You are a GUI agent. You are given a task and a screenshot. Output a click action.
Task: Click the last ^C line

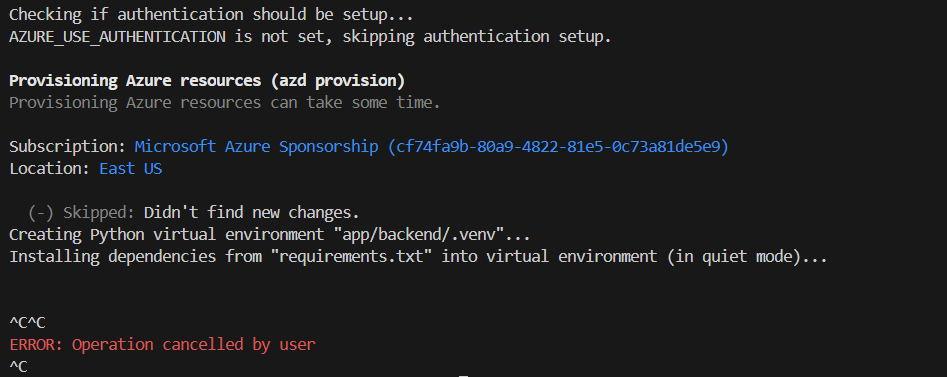(x=18, y=366)
